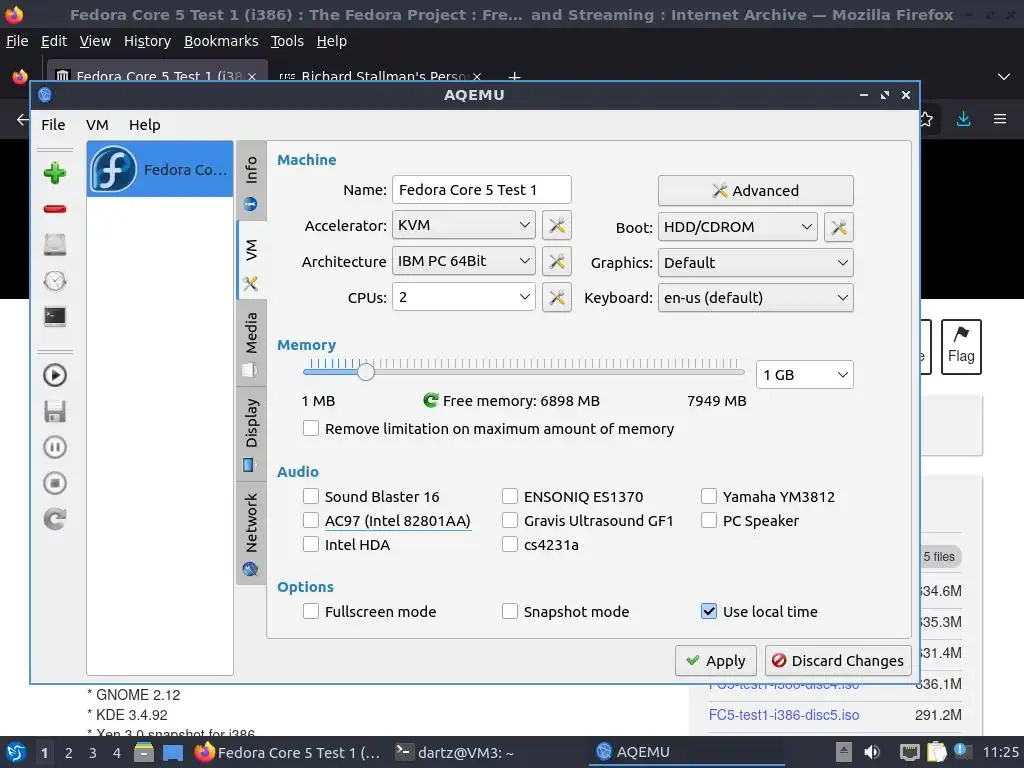The height and width of the screenshot is (768, 1024).
Task: Check the Sound Blaster 16 audio option
Action: tap(311, 496)
